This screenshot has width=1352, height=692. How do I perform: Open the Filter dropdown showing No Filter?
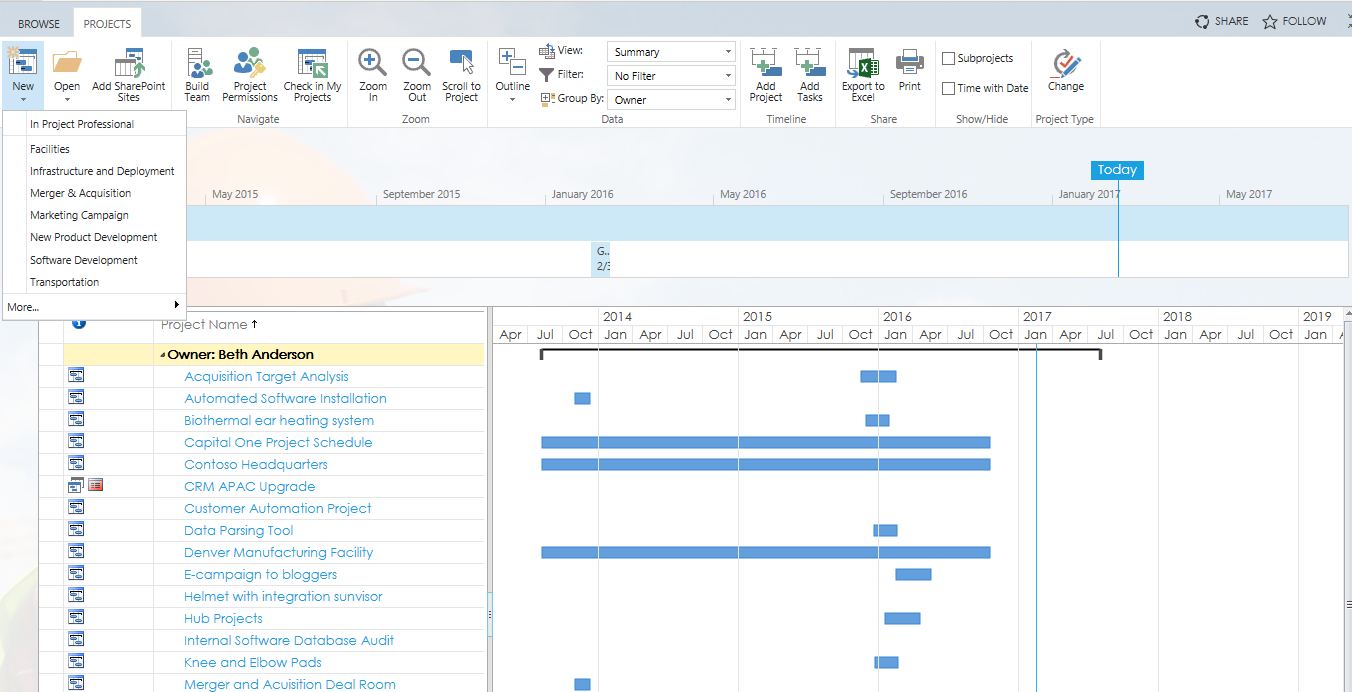pos(671,76)
